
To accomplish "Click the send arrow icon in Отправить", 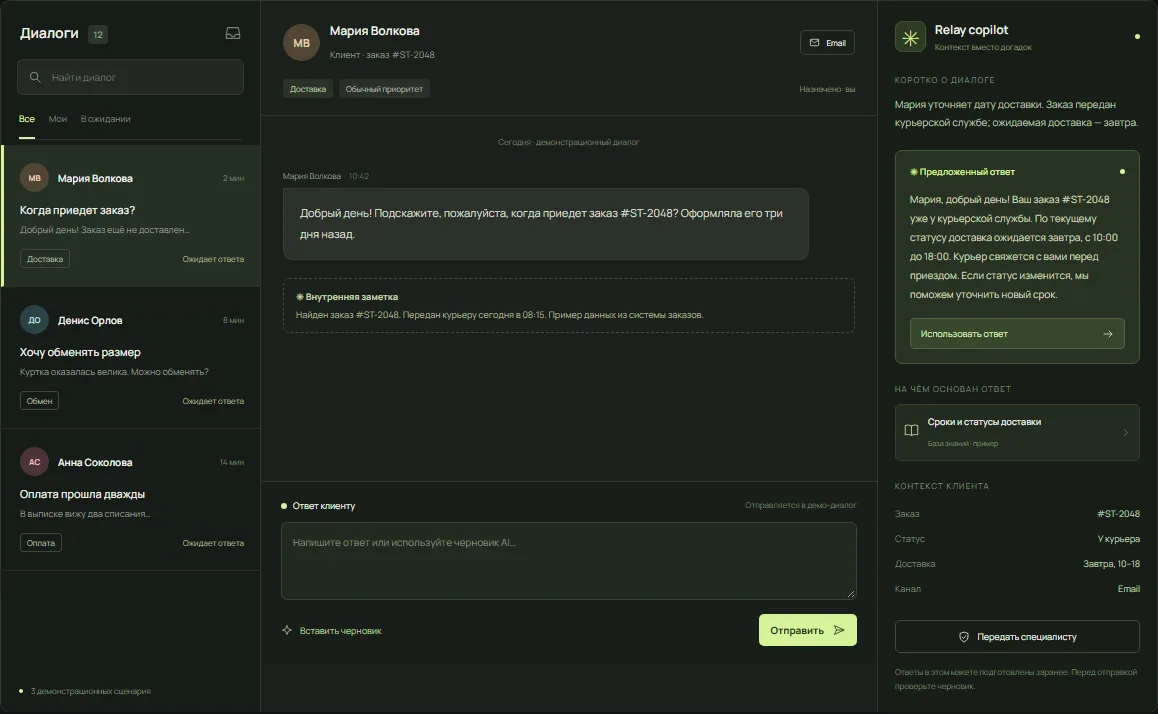I will [x=839, y=630].
